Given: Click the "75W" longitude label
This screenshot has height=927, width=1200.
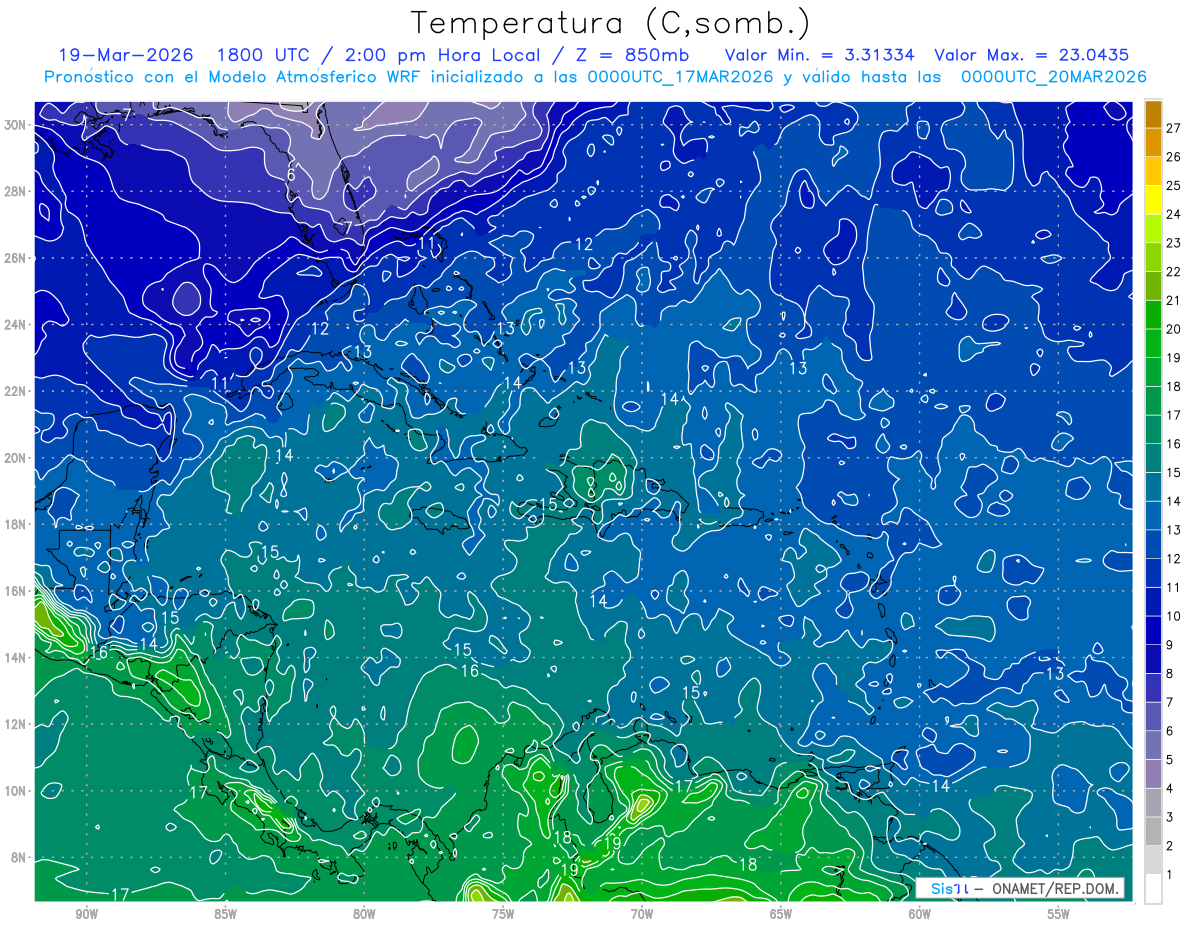Looking at the screenshot, I should (x=503, y=914).
